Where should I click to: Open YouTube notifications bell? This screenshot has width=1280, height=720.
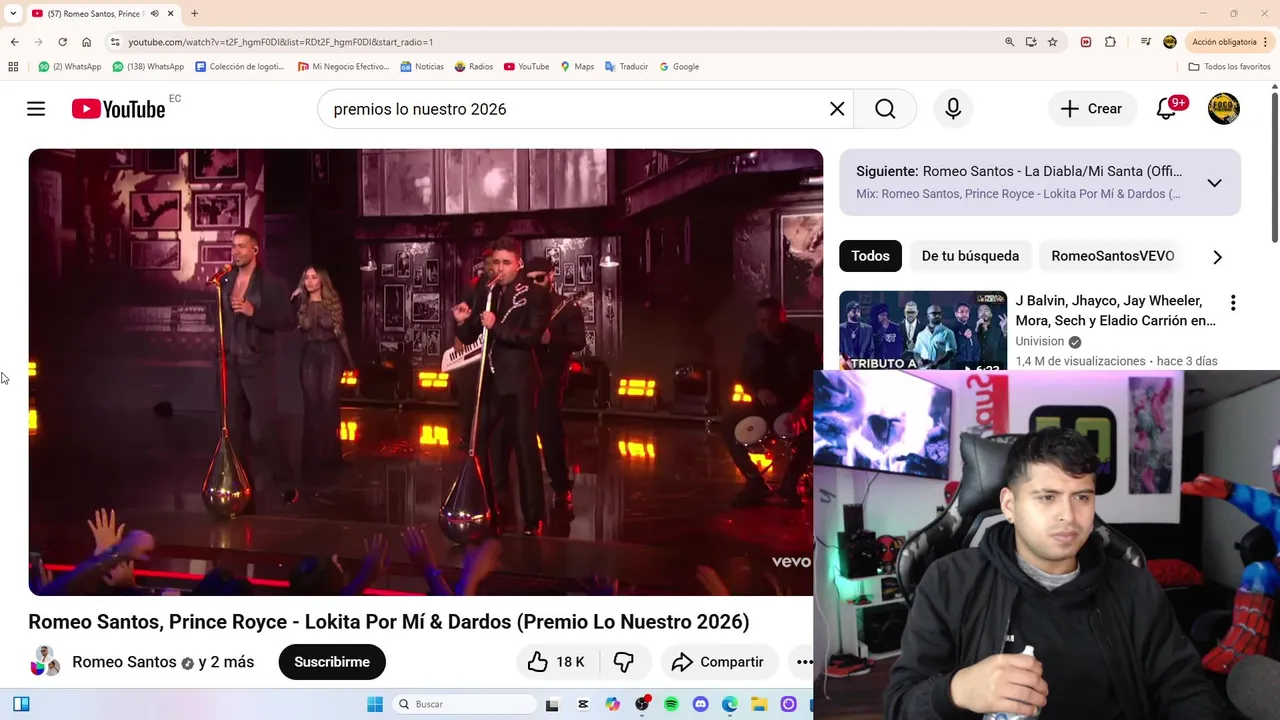(1167, 109)
